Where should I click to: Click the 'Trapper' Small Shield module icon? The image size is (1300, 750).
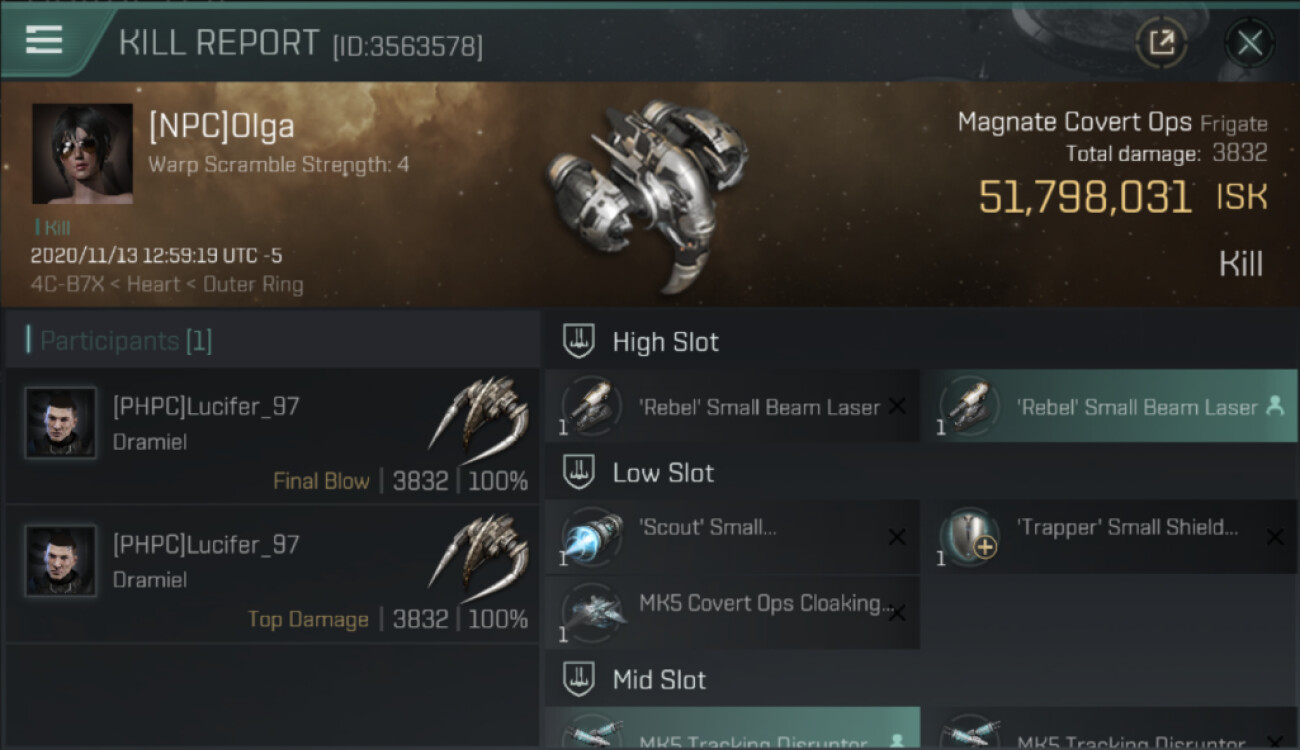(x=968, y=536)
